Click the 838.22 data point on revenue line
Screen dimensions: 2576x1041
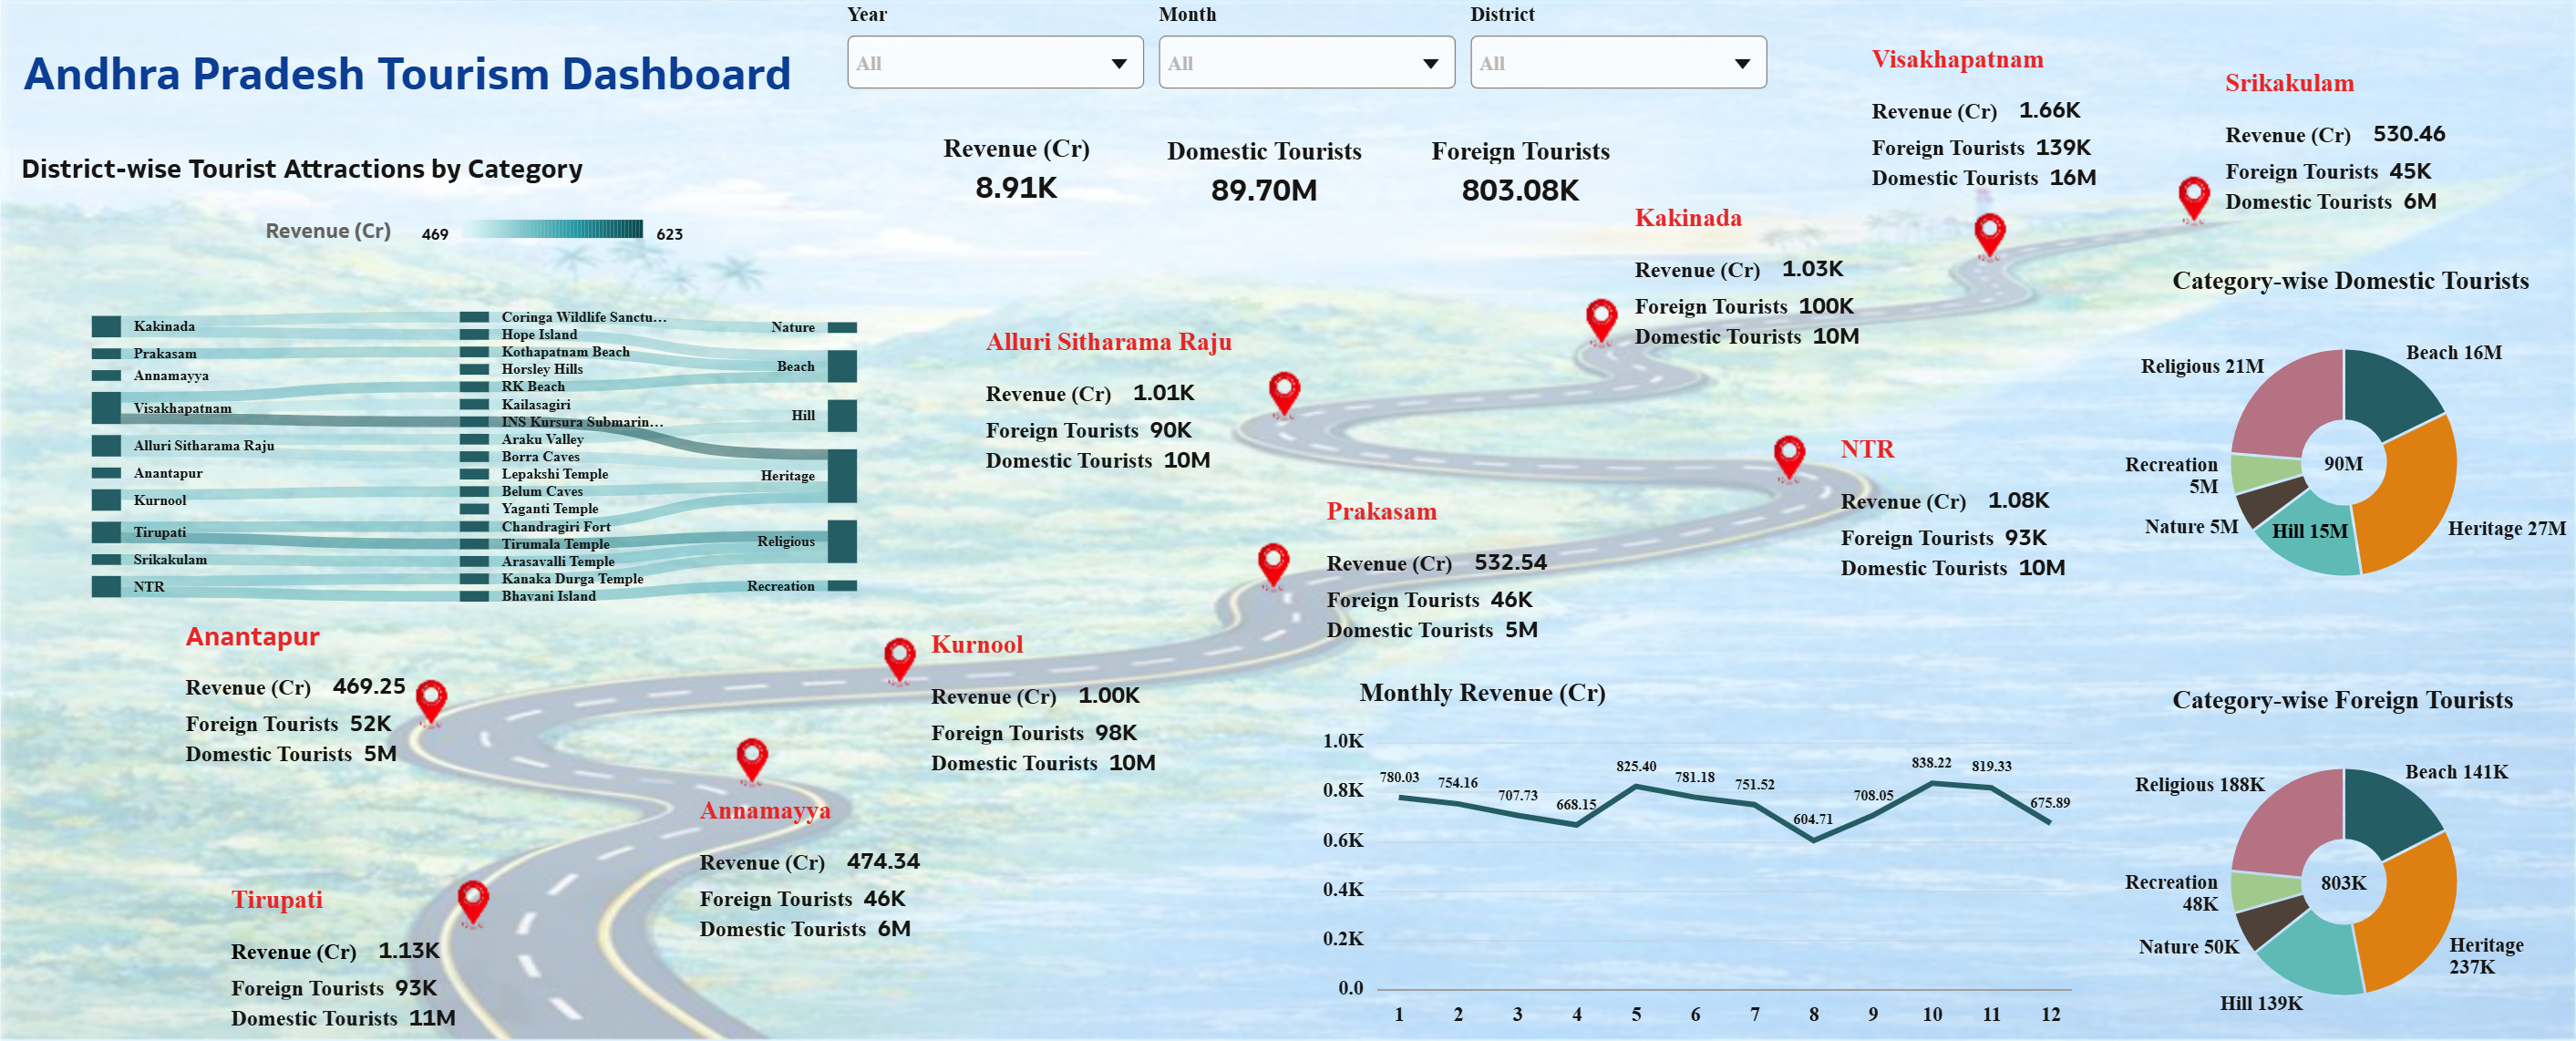point(1932,783)
